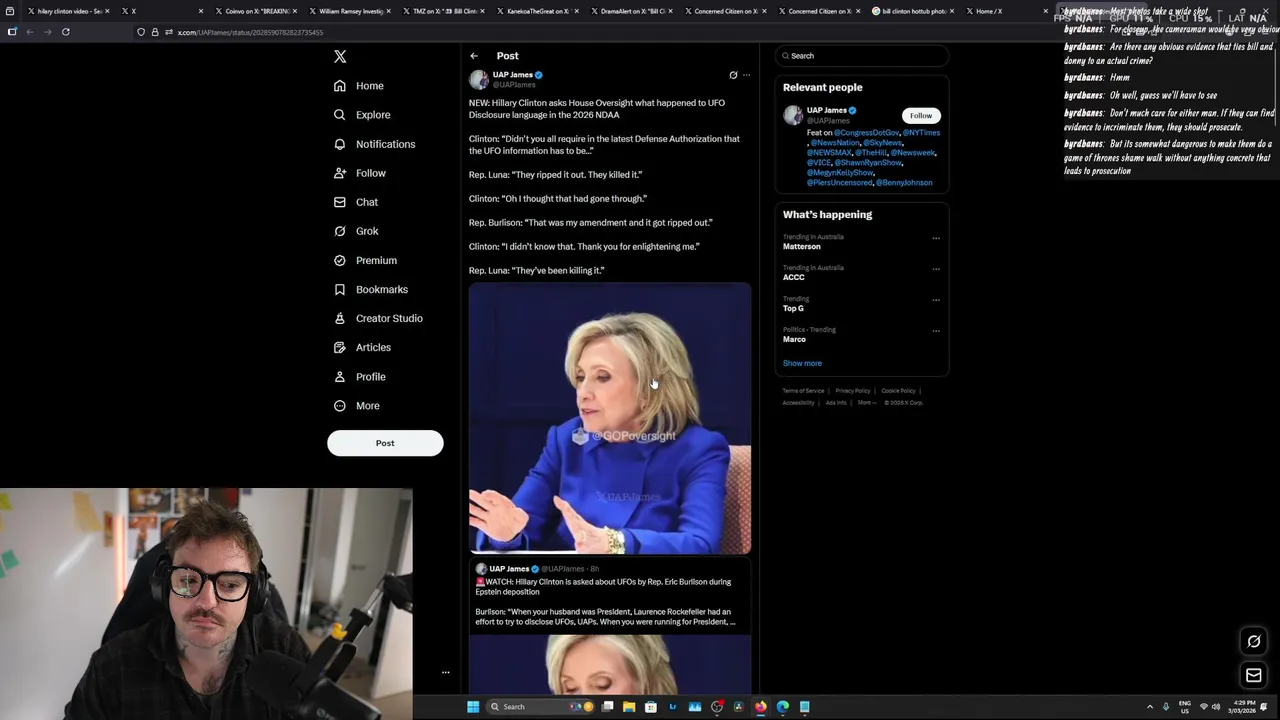Open the clock and date in taskbar
1280x720 pixels.
(x=1243, y=707)
